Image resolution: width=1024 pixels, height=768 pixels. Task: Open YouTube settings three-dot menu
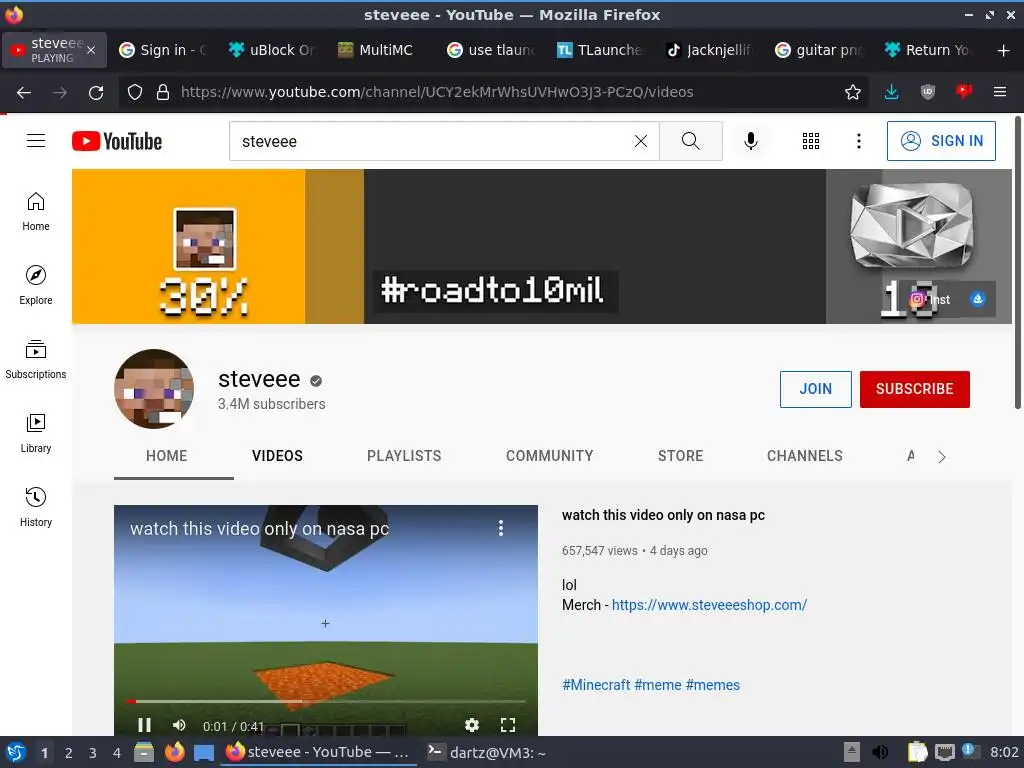click(x=858, y=141)
